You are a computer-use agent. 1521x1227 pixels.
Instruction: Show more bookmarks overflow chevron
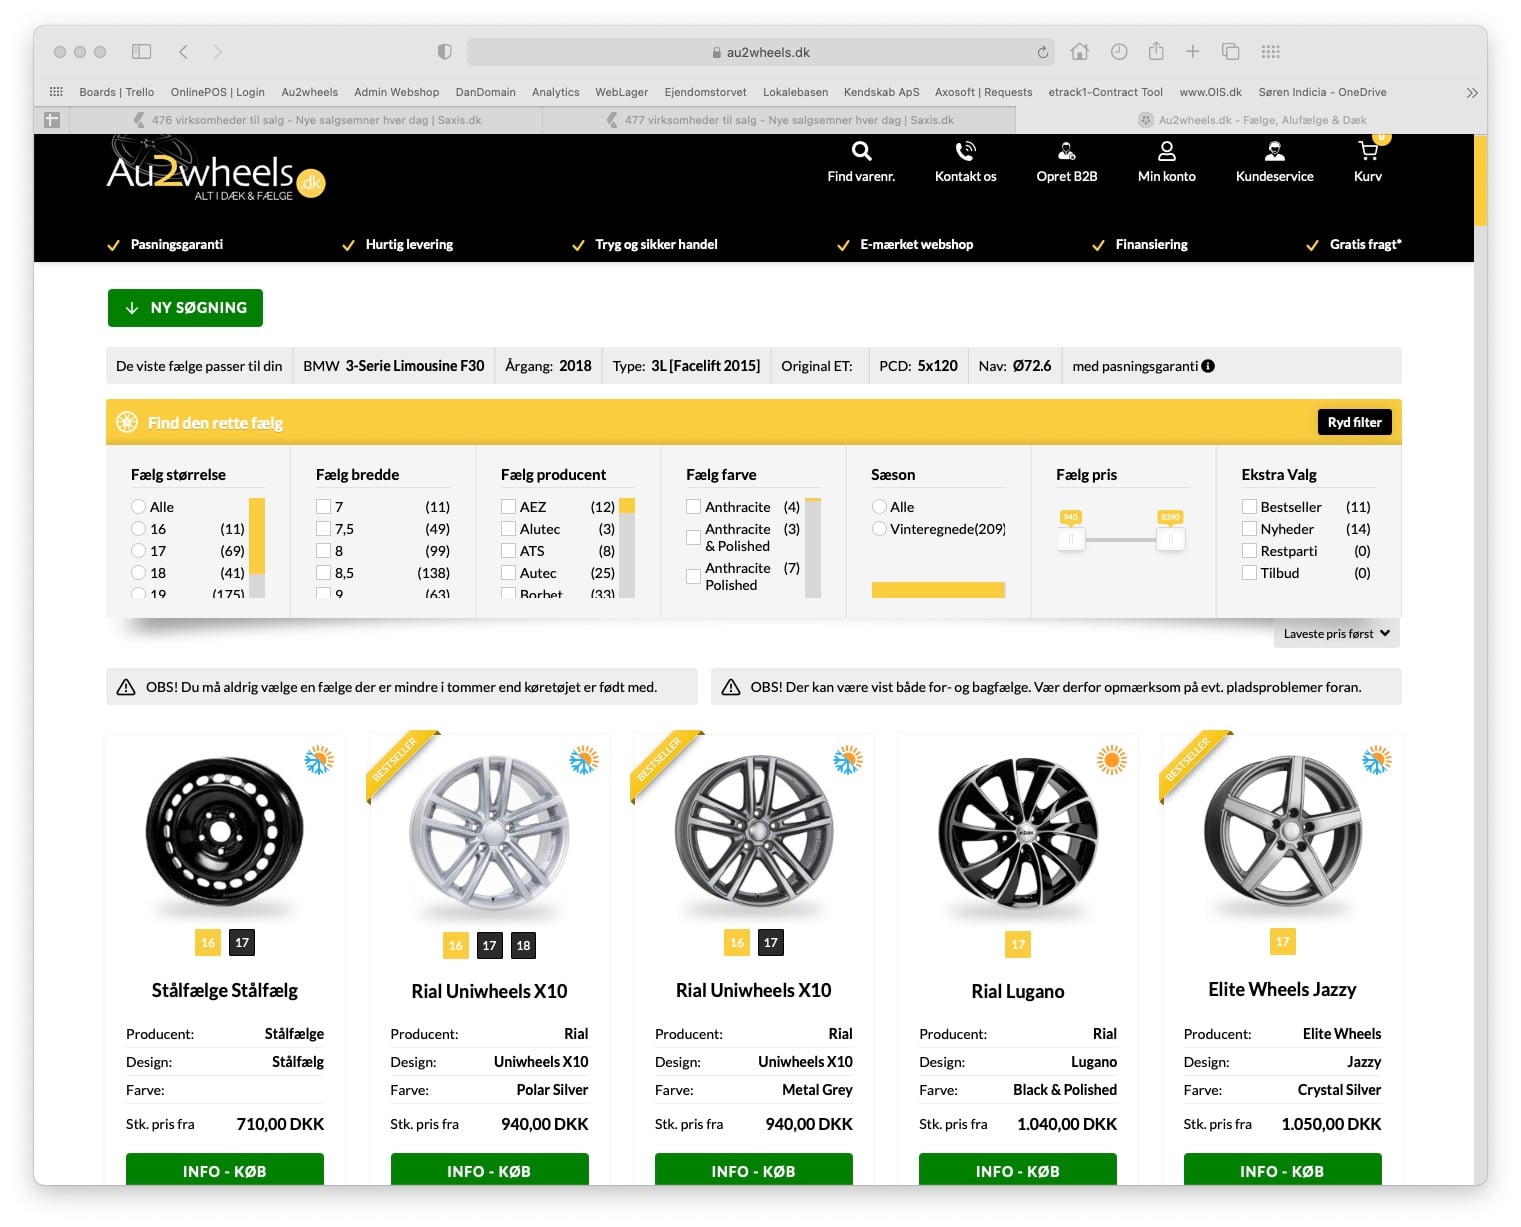click(x=1471, y=92)
